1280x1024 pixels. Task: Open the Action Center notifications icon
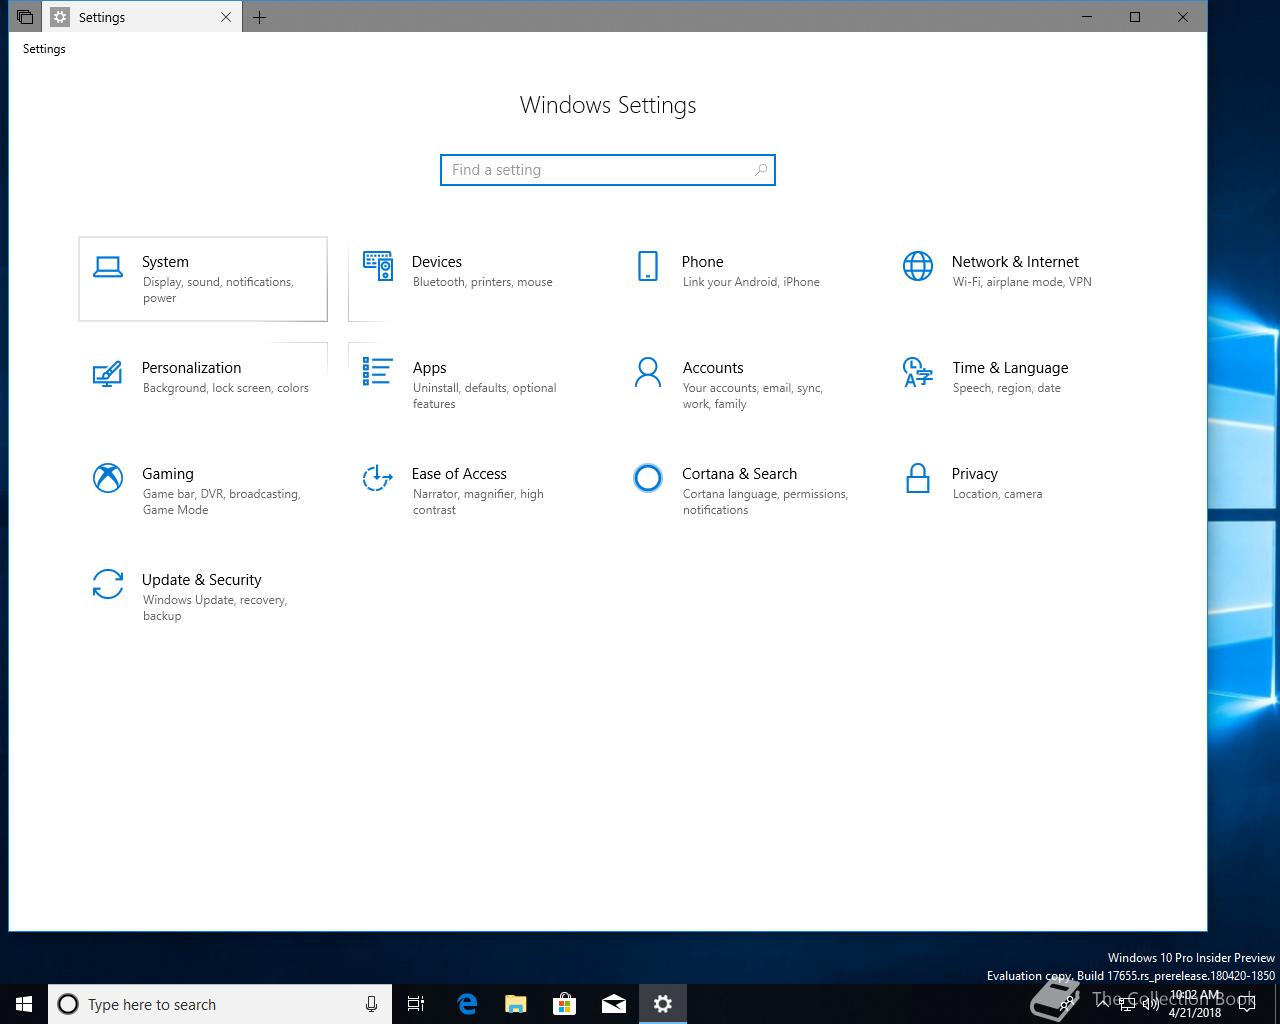coord(1247,1004)
